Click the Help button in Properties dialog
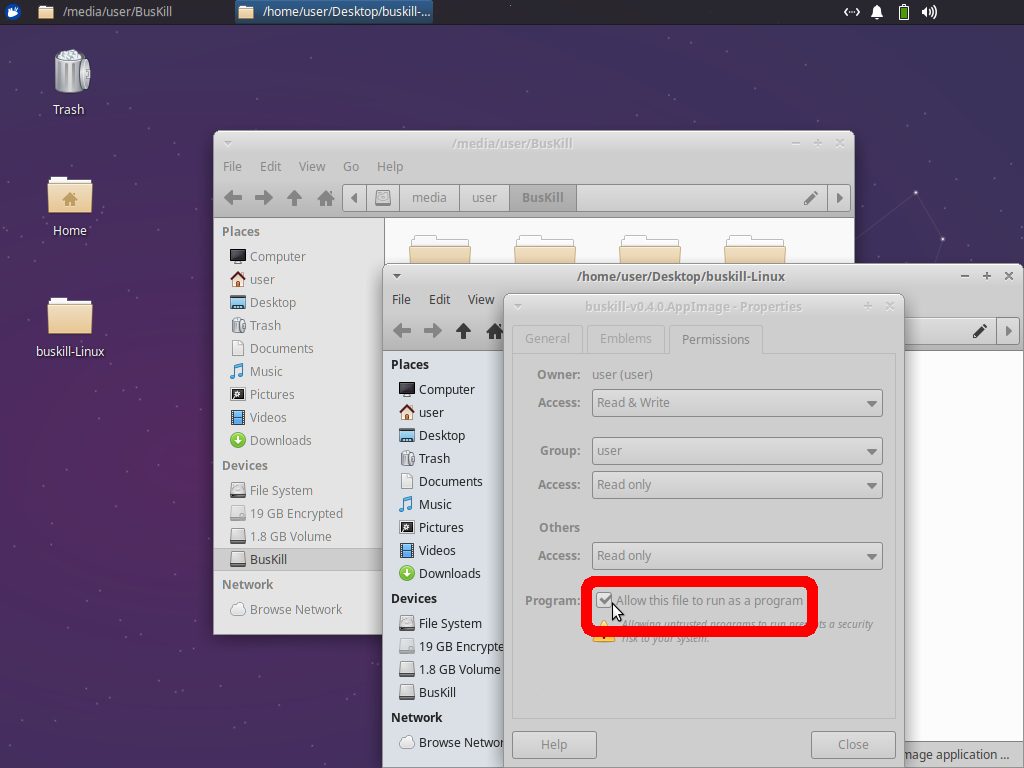 click(x=554, y=744)
